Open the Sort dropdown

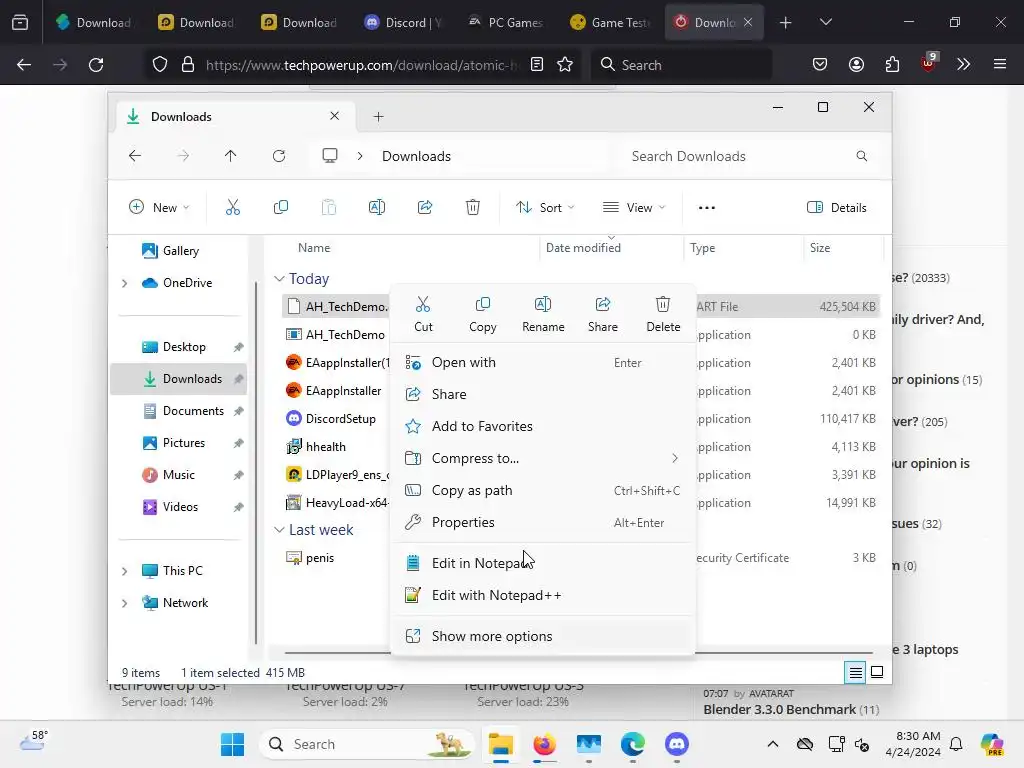coord(545,208)
